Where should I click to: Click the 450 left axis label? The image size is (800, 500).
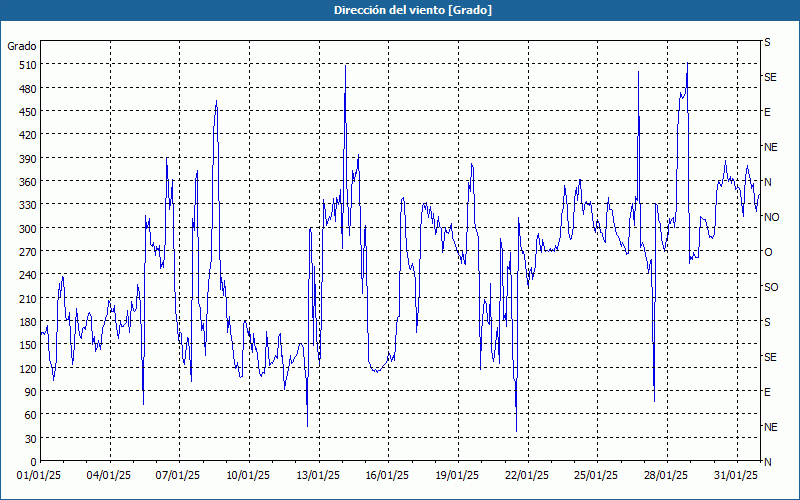point(28,112)
